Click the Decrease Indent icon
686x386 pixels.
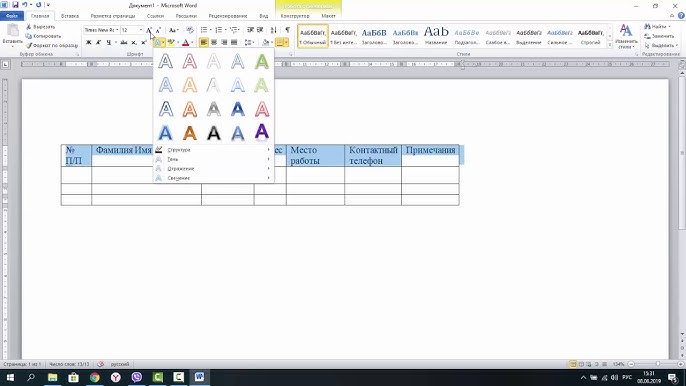click(x=250, y=30)
